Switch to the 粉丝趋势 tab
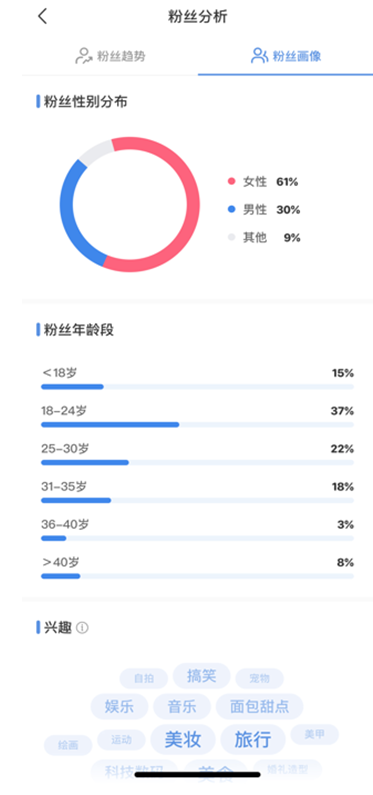 pyautogui.click(x=110, y=56)
